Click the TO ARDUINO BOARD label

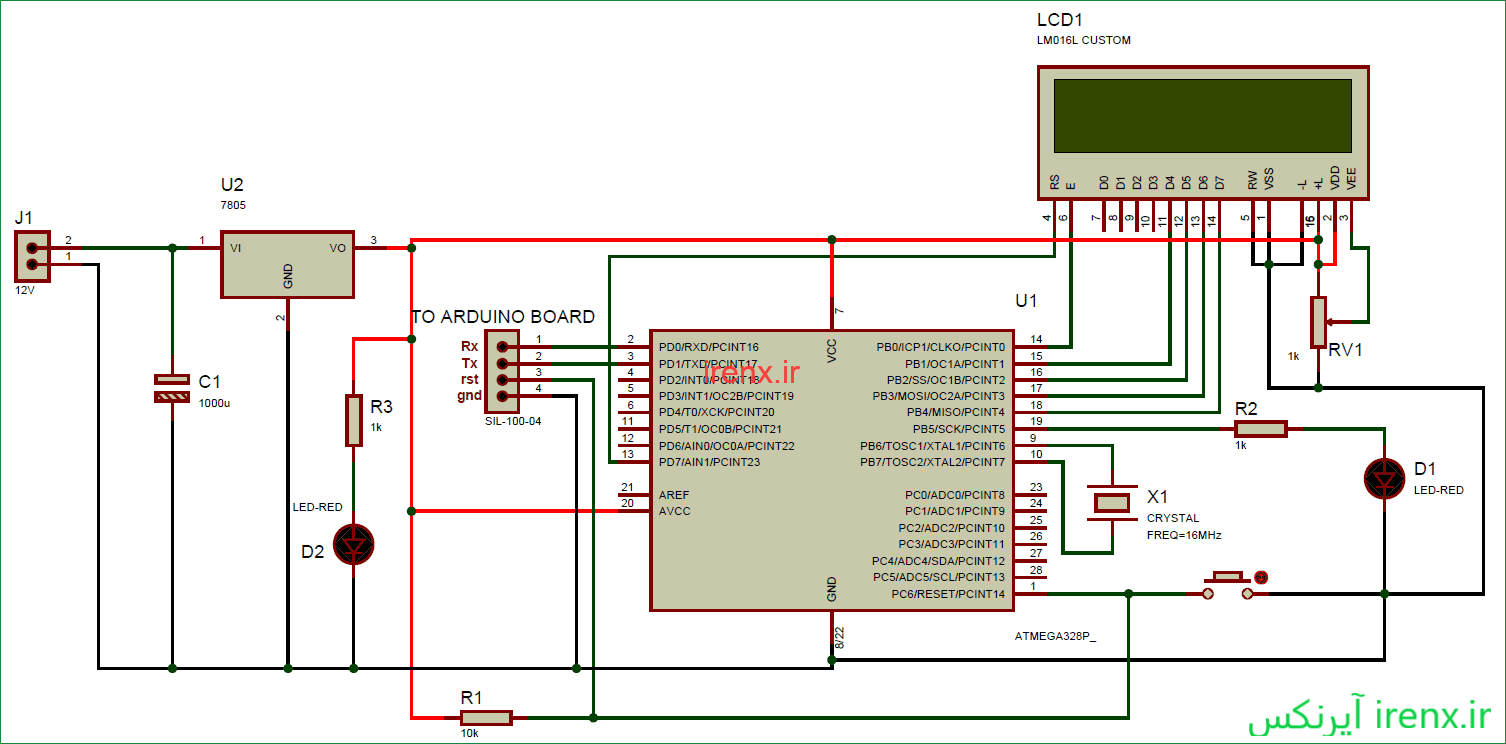coord(503,317)
